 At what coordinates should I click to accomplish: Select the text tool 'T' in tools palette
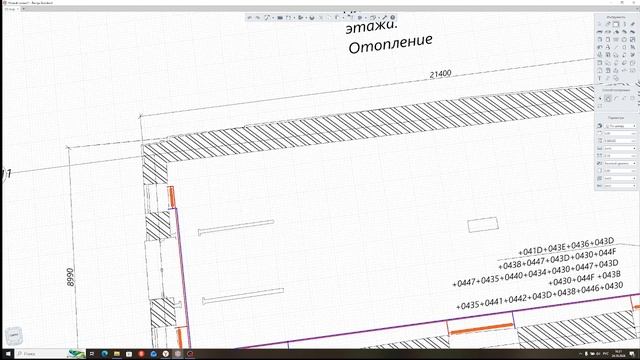pyautogui.click(x=600, y=78)
